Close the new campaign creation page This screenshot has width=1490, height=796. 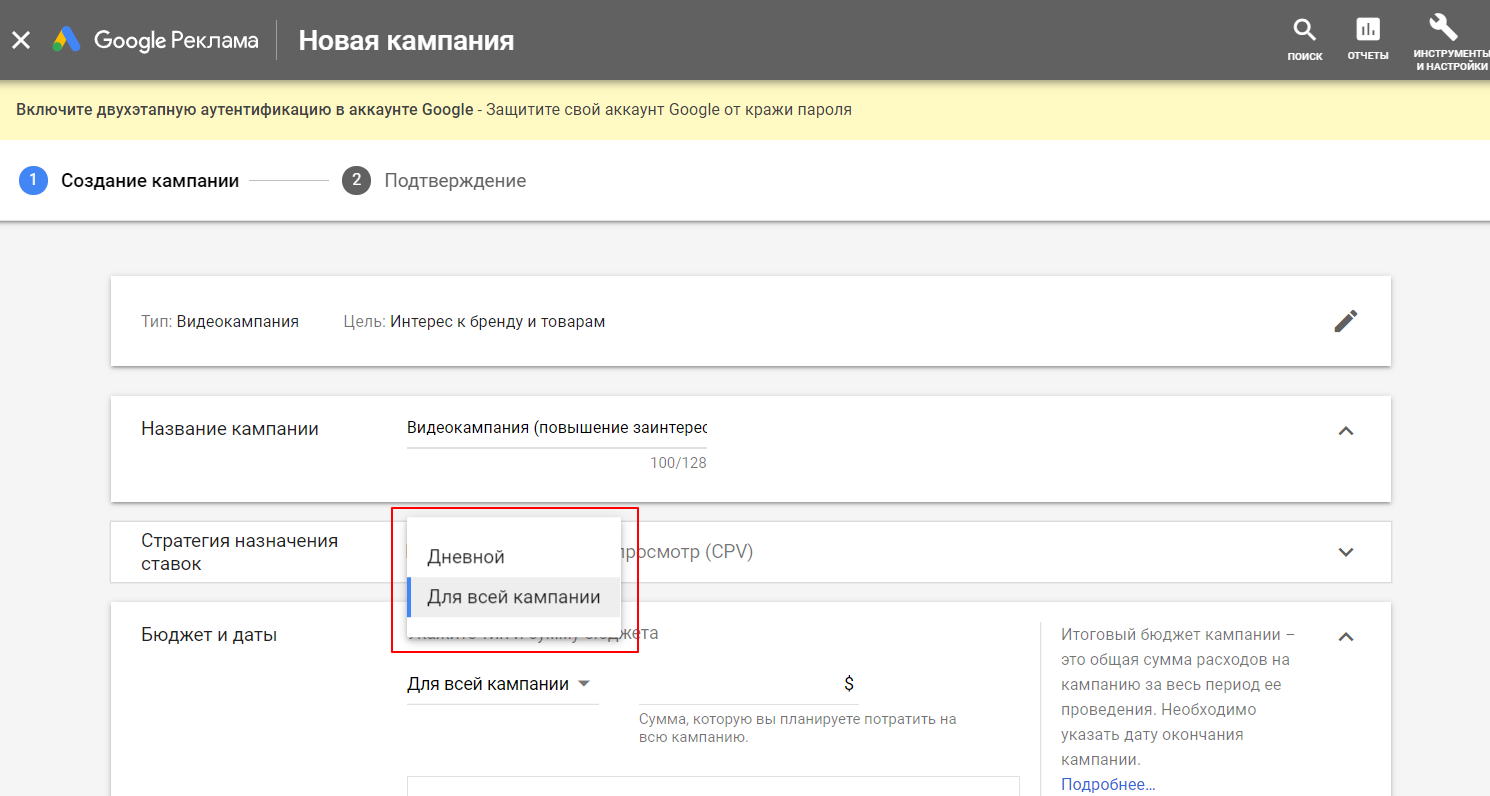[x=21, y=40]
